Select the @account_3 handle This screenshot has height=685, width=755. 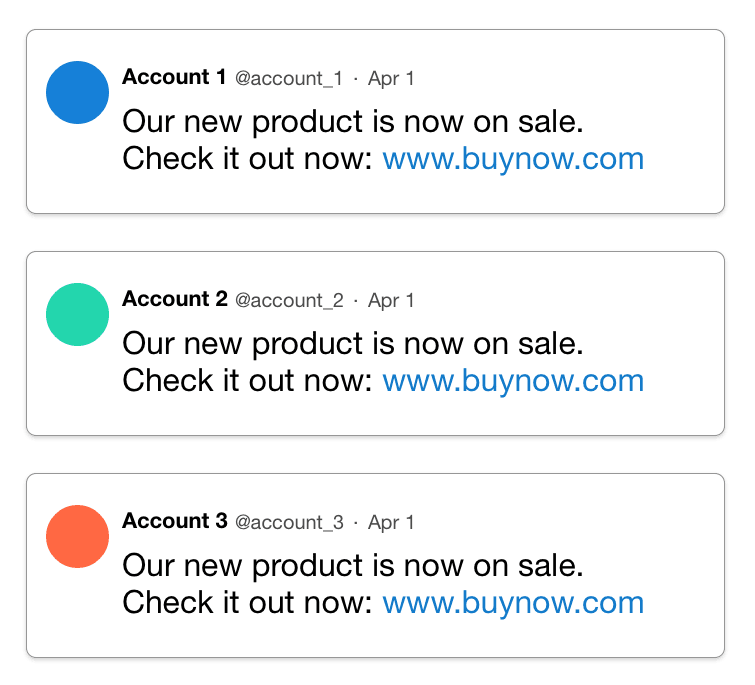(x=289, y=522)
